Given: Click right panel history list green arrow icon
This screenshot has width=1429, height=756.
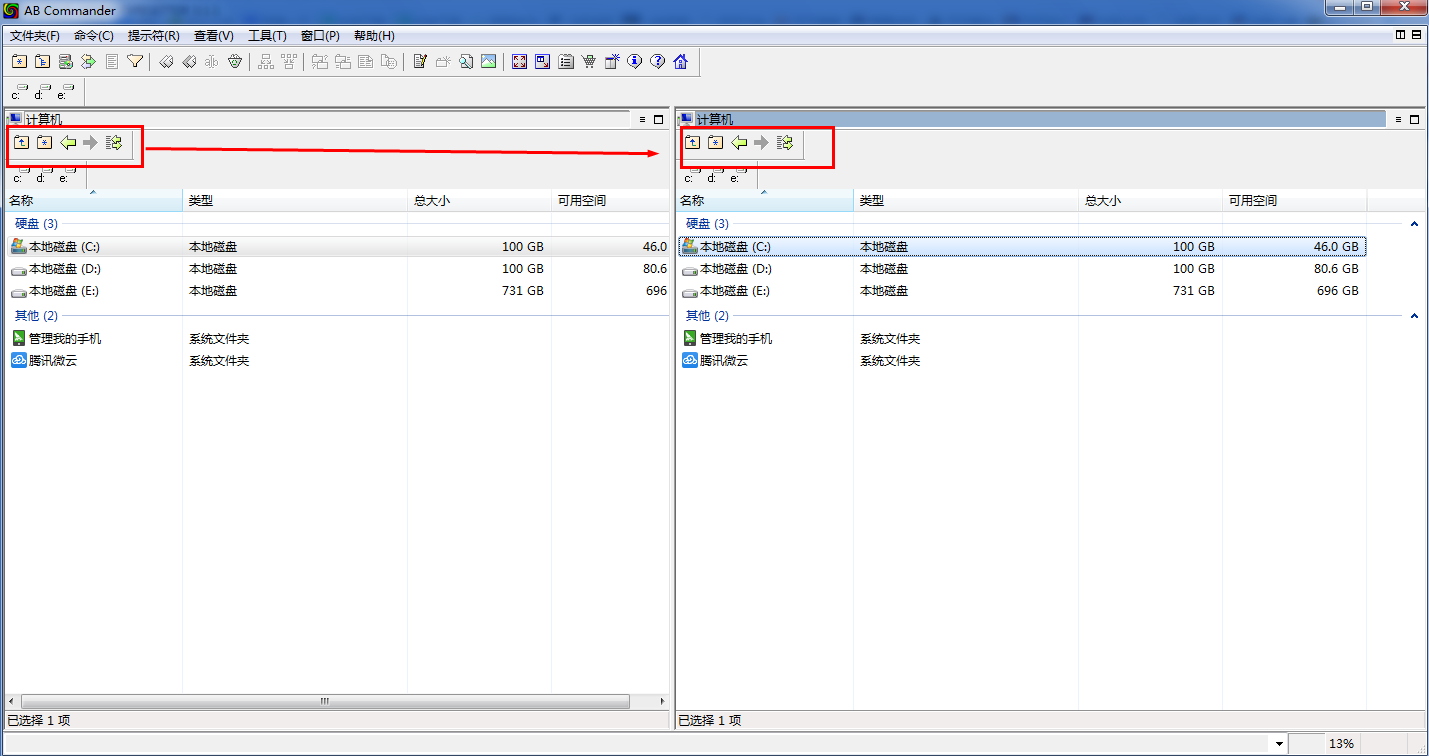Looking at the screenshot, I should [785, 143].
